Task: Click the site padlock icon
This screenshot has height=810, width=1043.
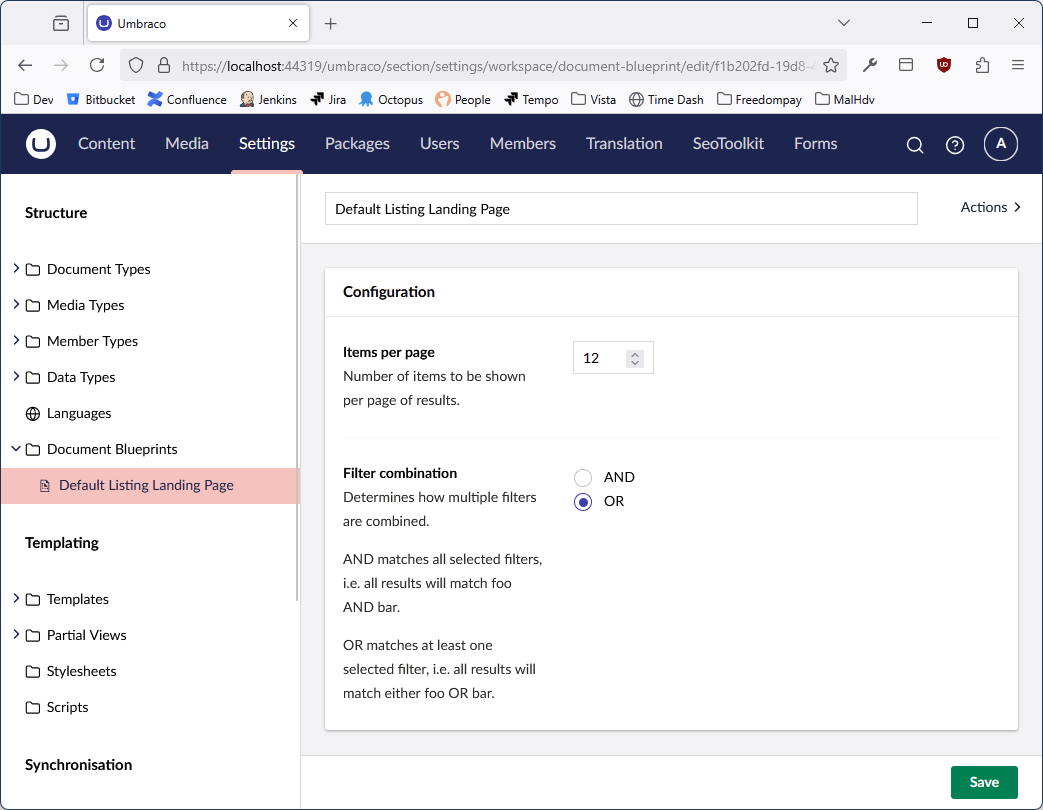Action: pyautogui.click(x=164, y=65)
